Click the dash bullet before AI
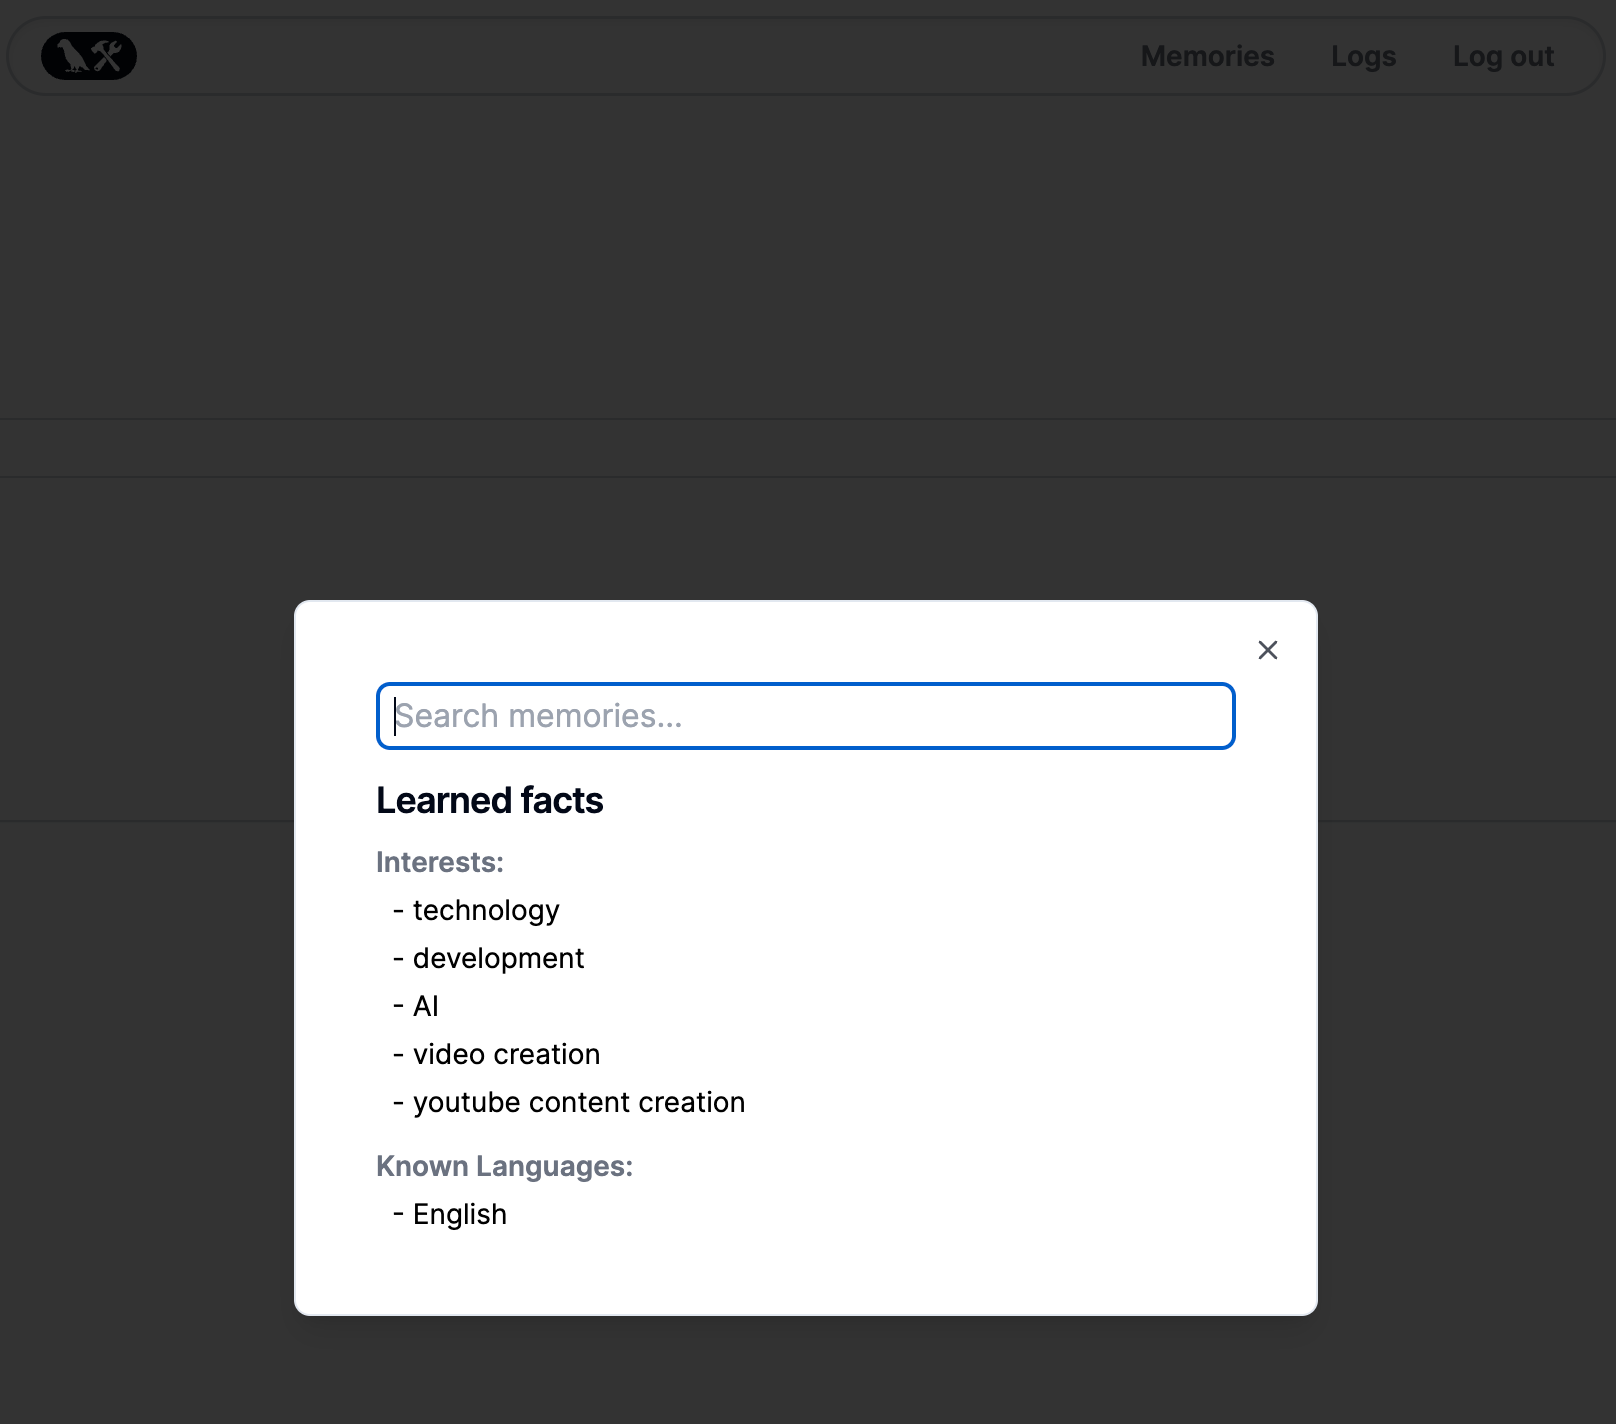 tap(399, 1006)
